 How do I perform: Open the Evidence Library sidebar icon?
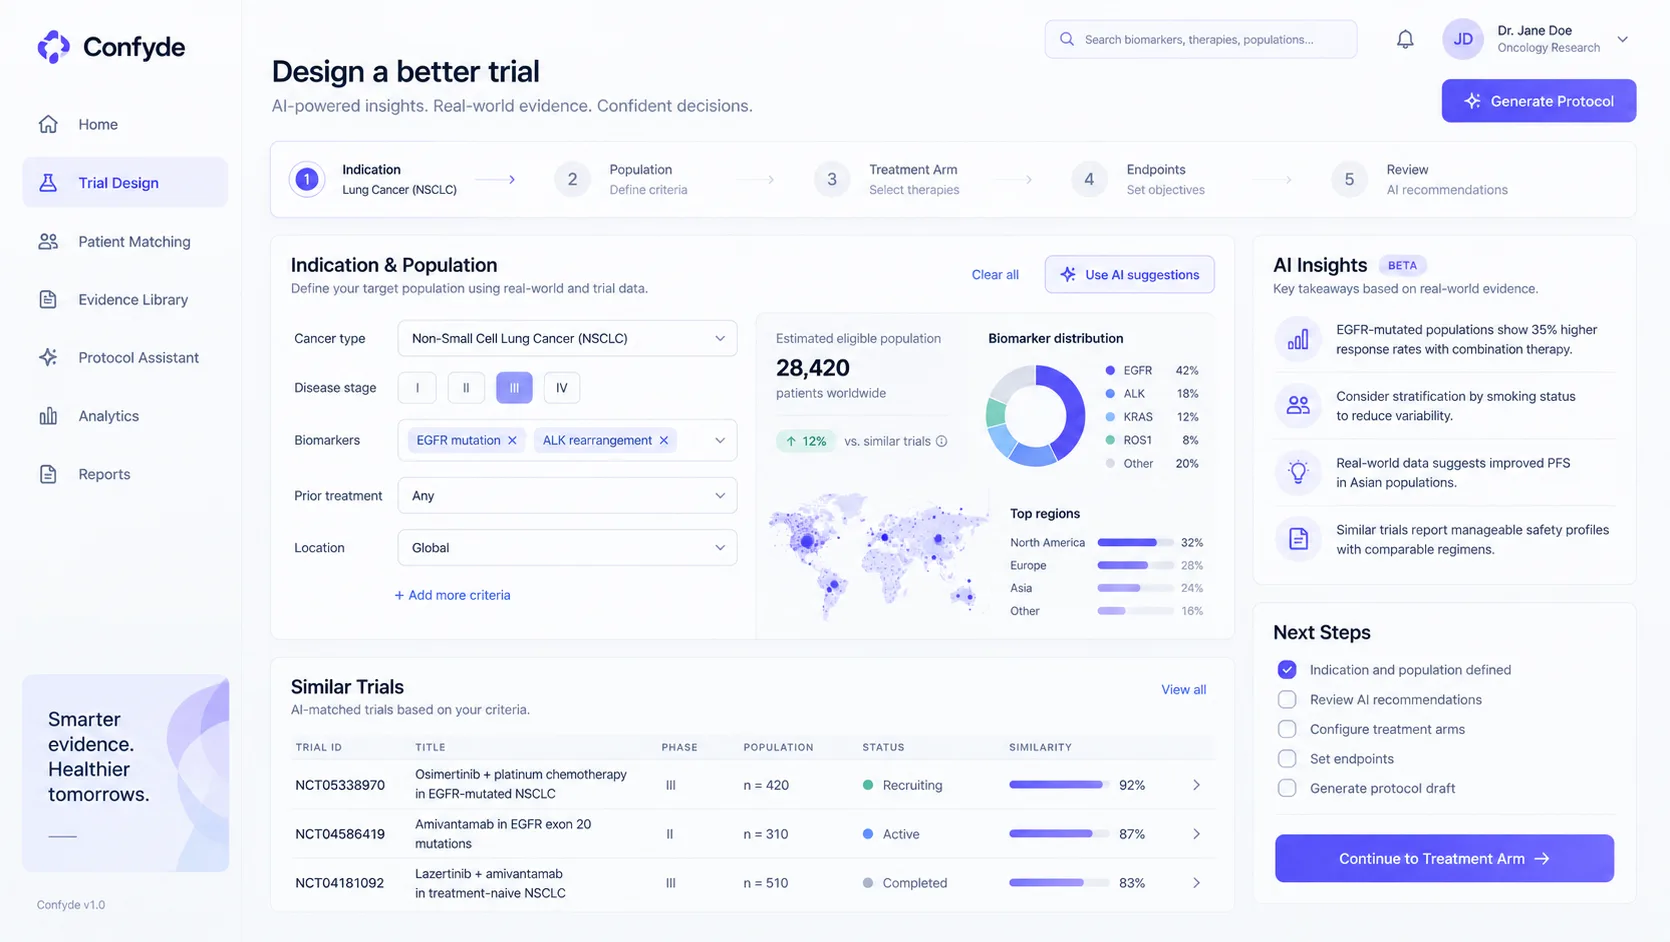48,299
